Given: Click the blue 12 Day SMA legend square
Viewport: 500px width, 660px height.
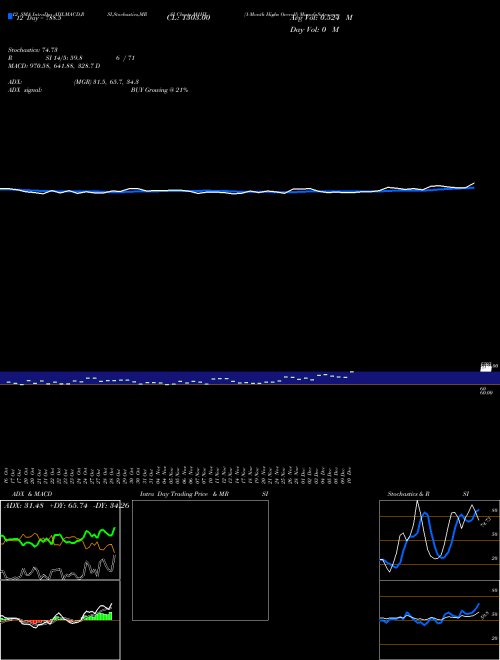Looking at the screenshot, I should click(10, 16).
